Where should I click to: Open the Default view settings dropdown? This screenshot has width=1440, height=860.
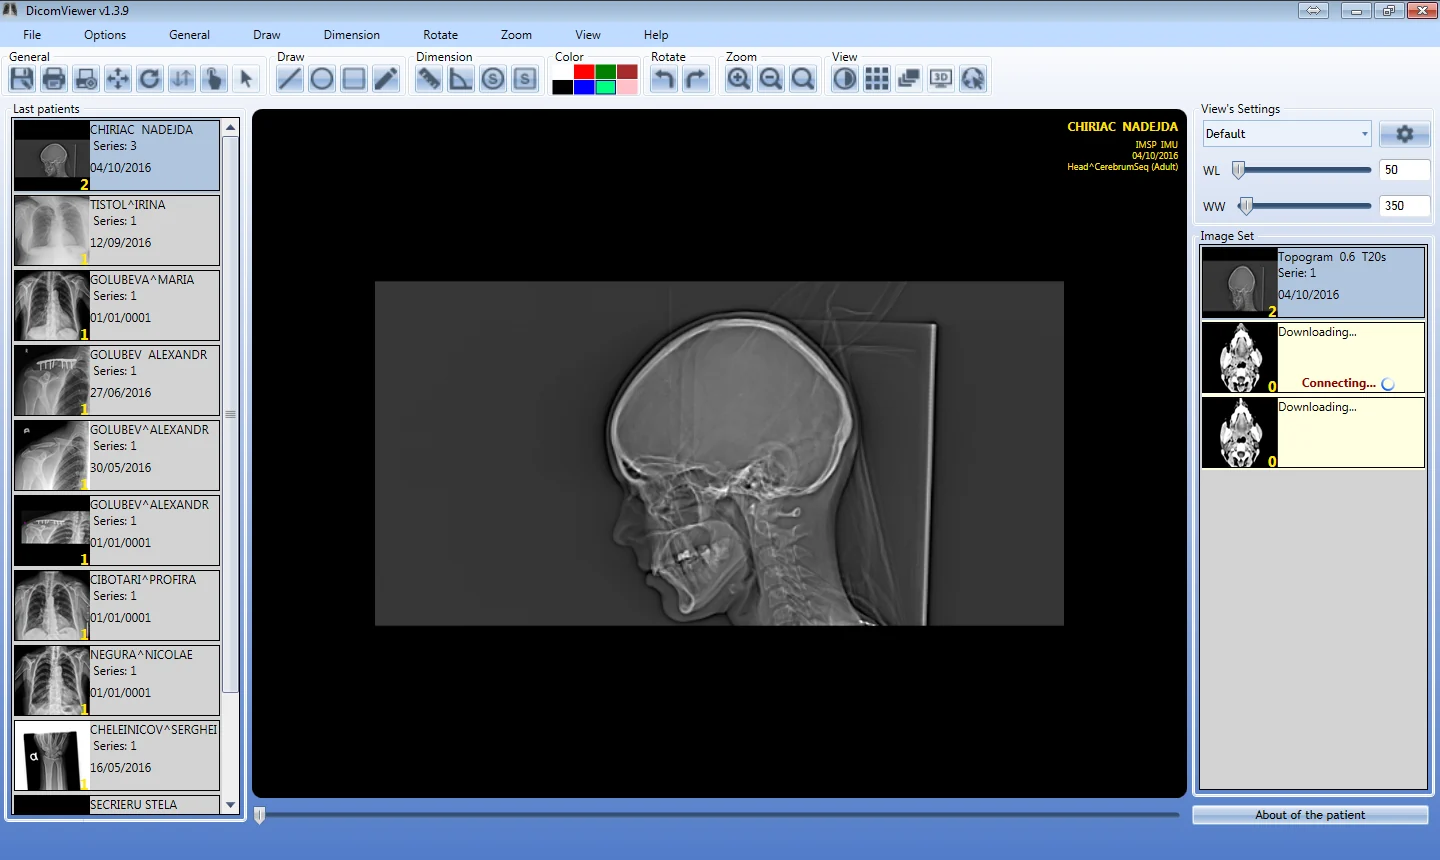[x=1287, y=134]
